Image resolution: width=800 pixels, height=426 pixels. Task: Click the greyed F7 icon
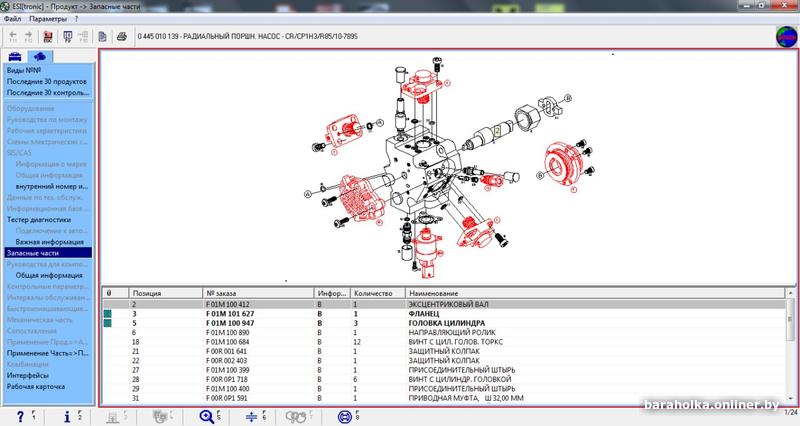point(295,417)
